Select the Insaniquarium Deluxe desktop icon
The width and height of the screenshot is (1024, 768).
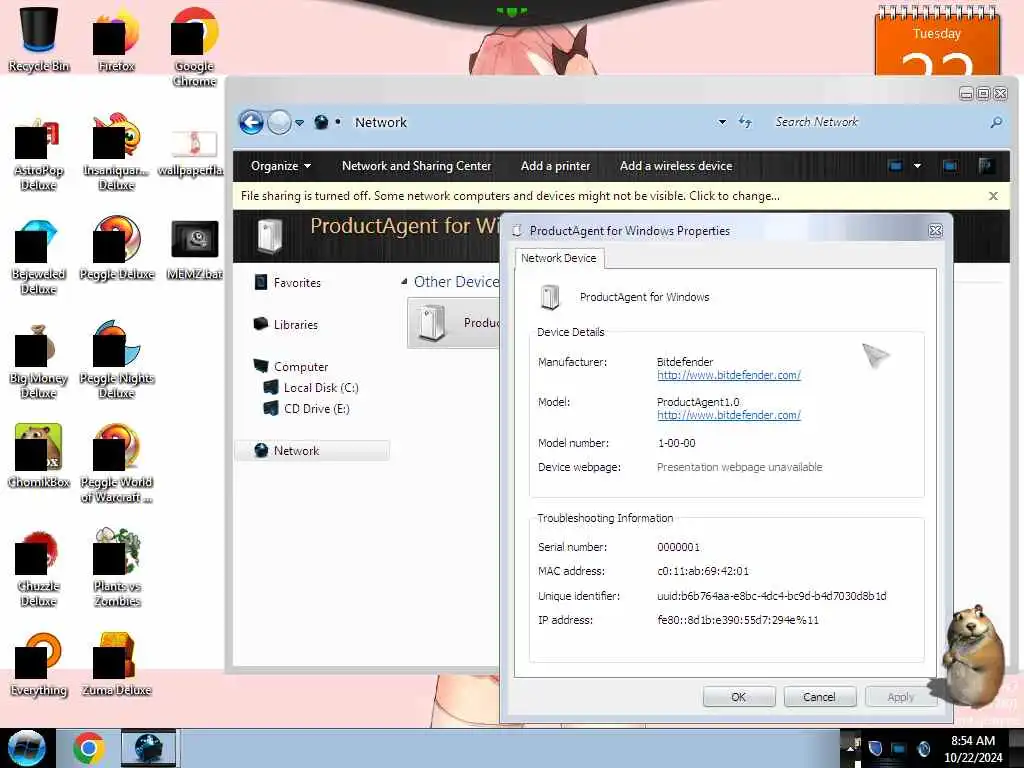[x=116, y=153]
